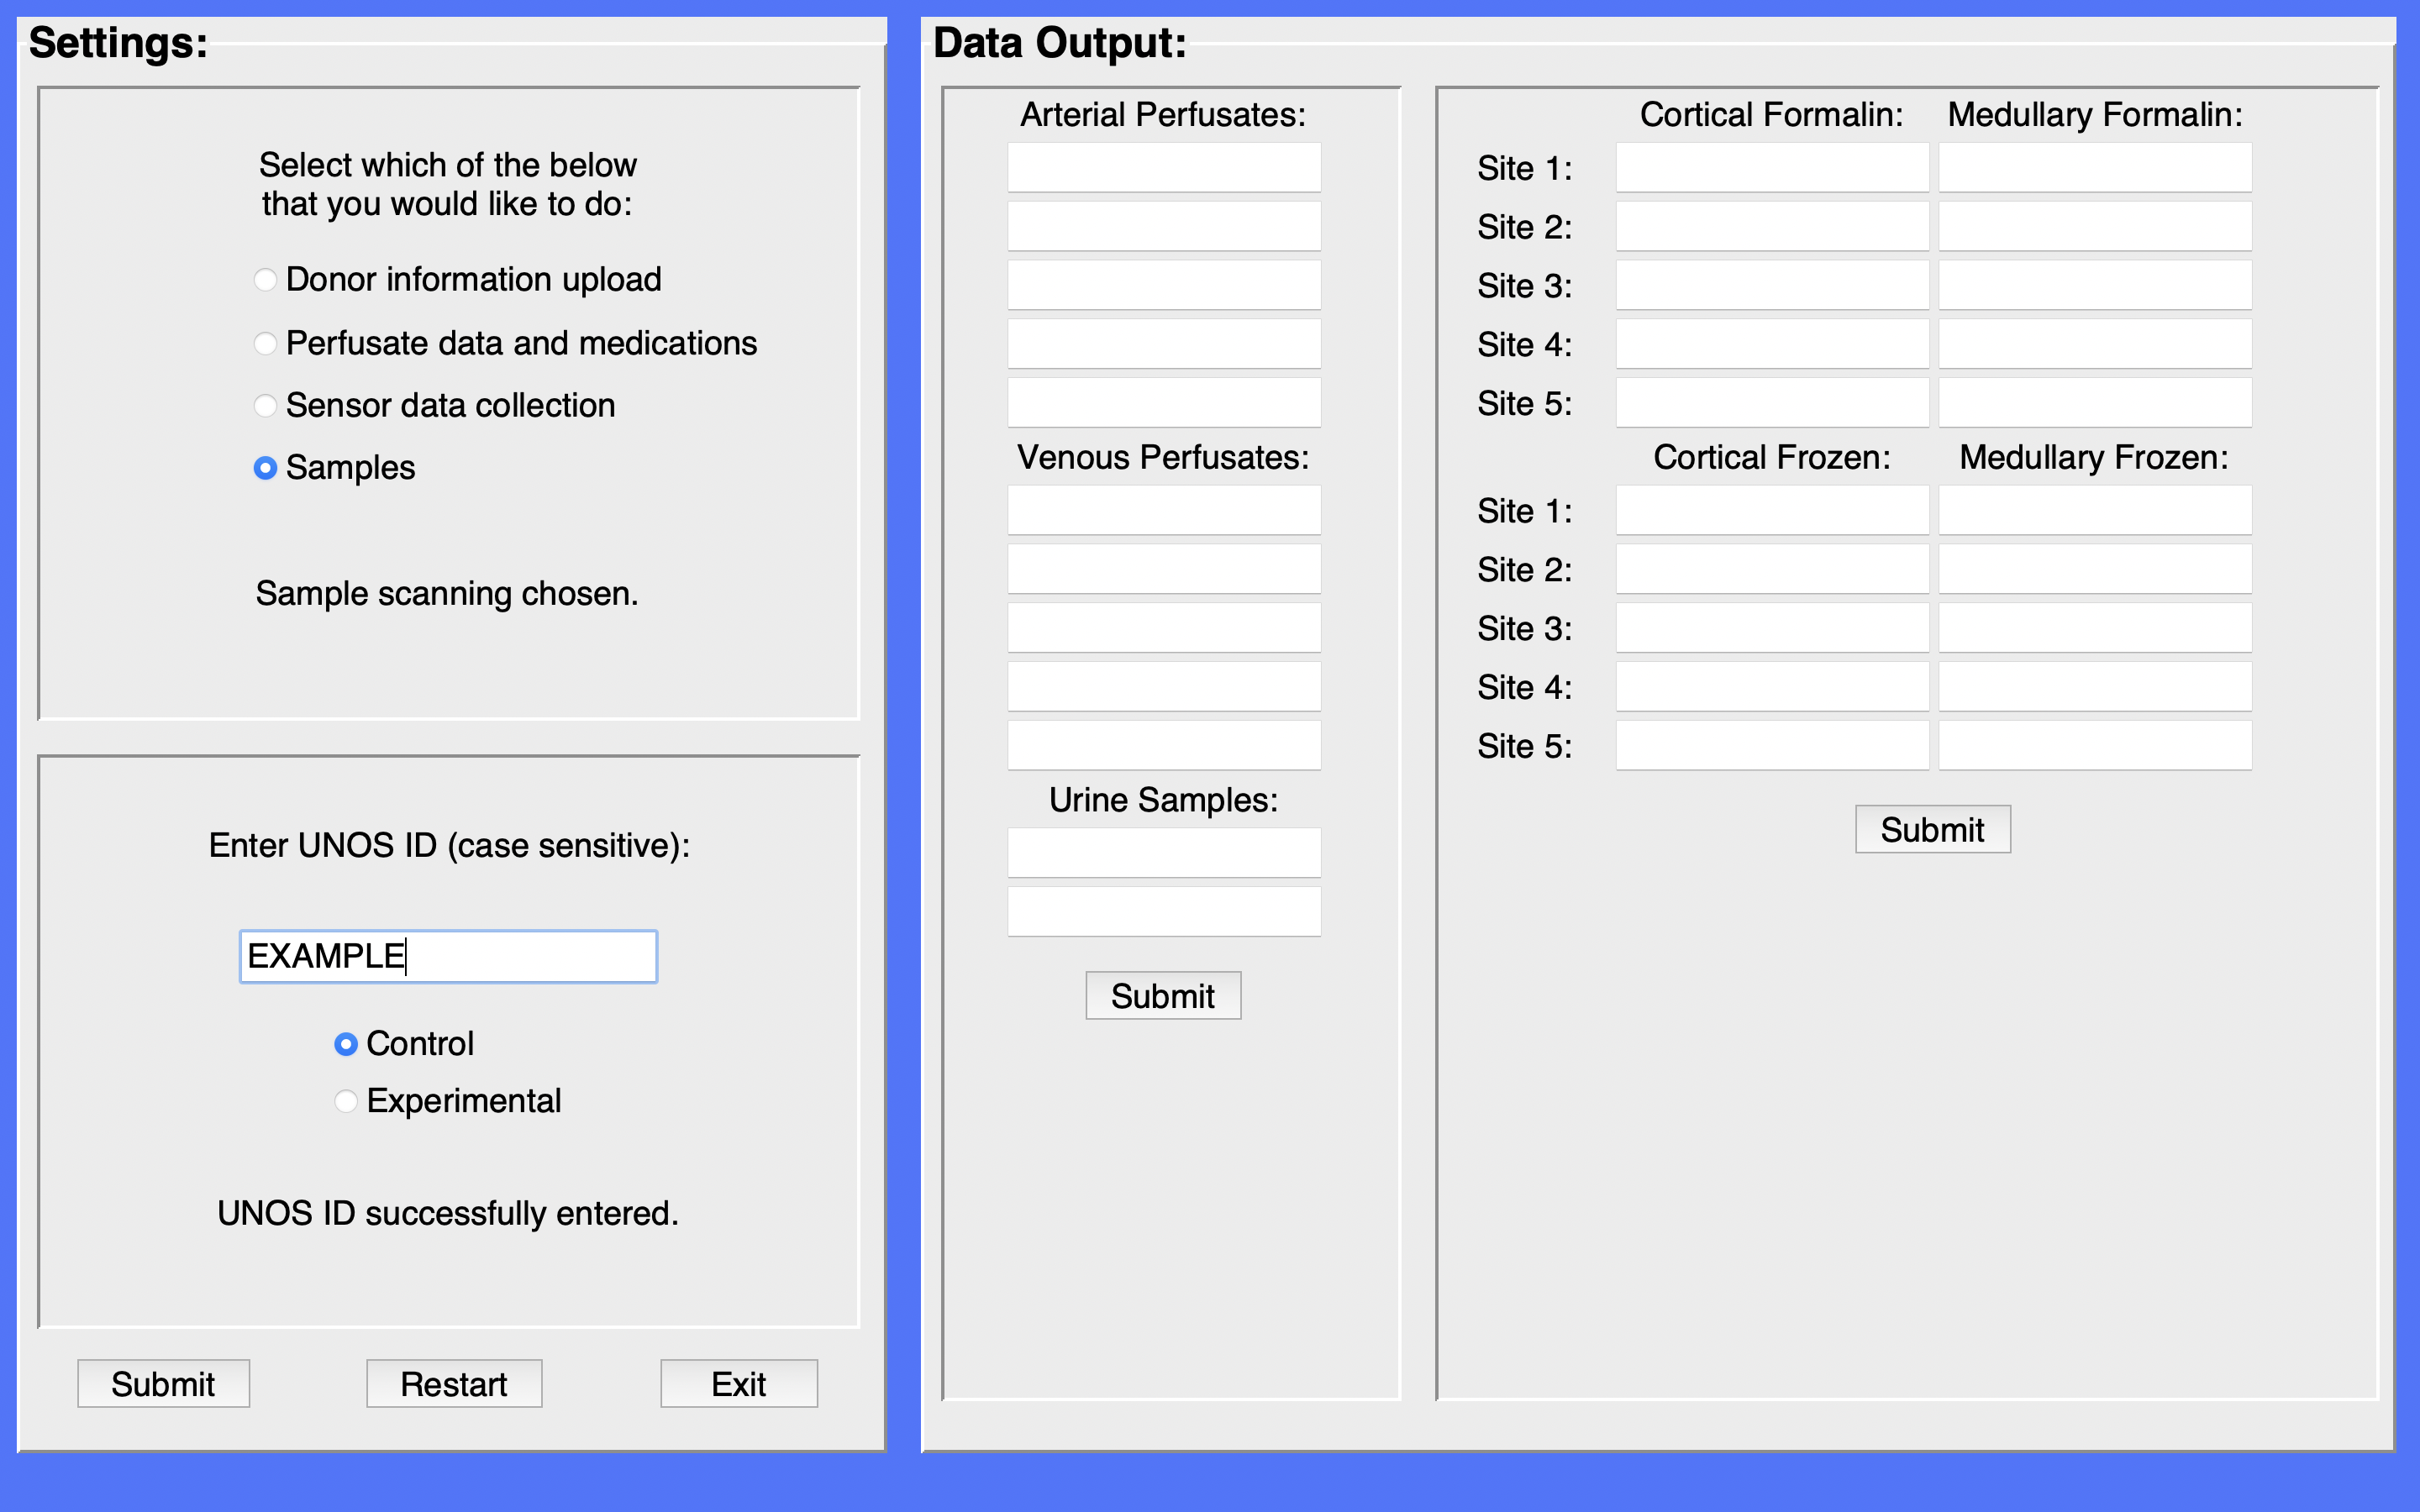Click the 'Cortical Formalin:' column heading

tap(1772, 115)
